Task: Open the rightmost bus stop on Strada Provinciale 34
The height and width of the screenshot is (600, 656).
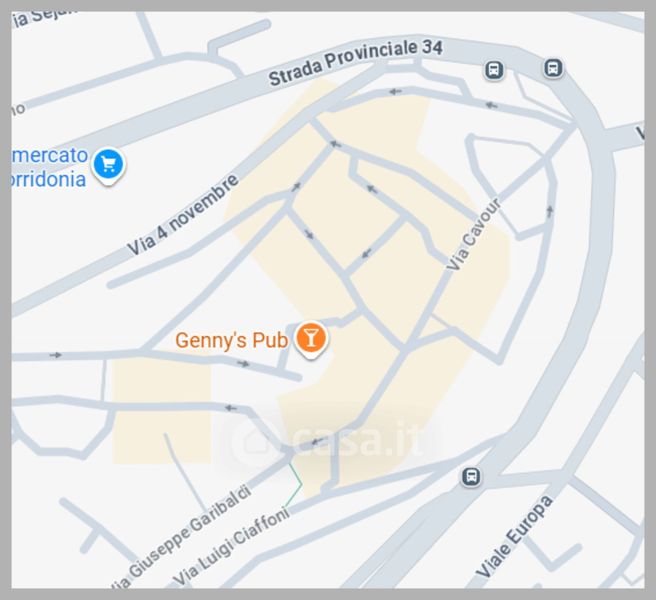Action: [553, 67]
